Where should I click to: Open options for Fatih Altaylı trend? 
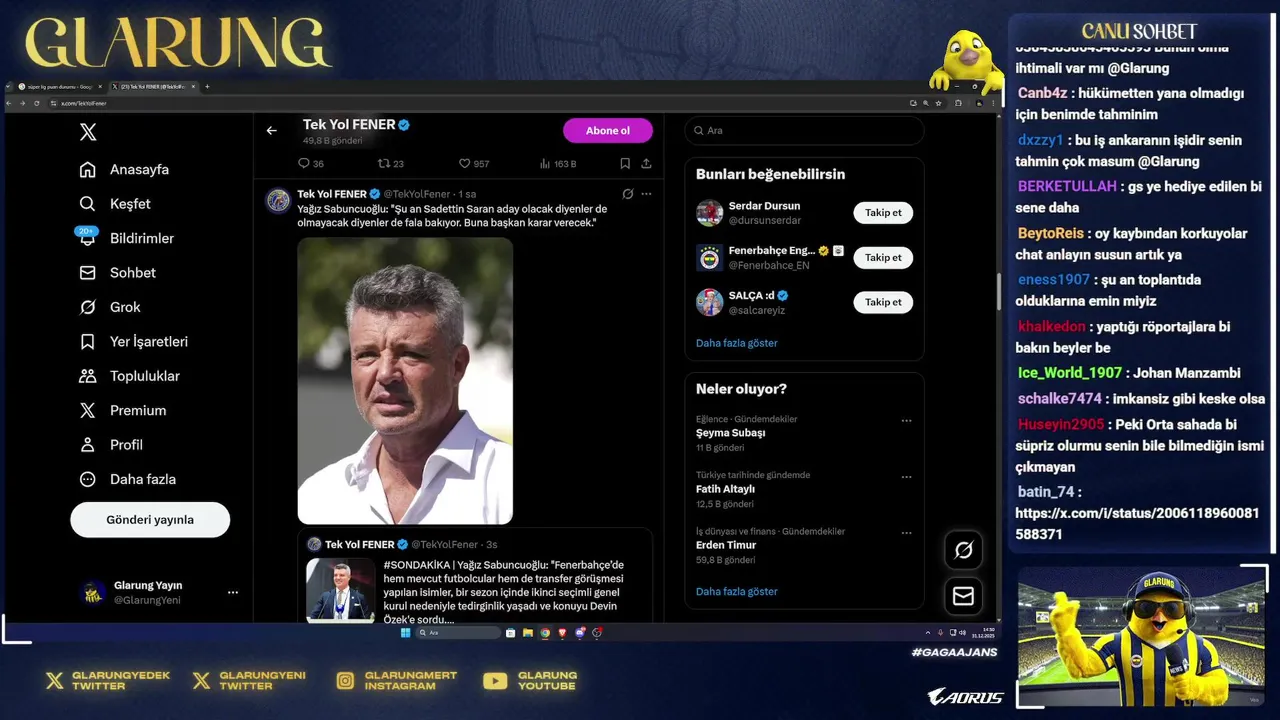(906, 477)
